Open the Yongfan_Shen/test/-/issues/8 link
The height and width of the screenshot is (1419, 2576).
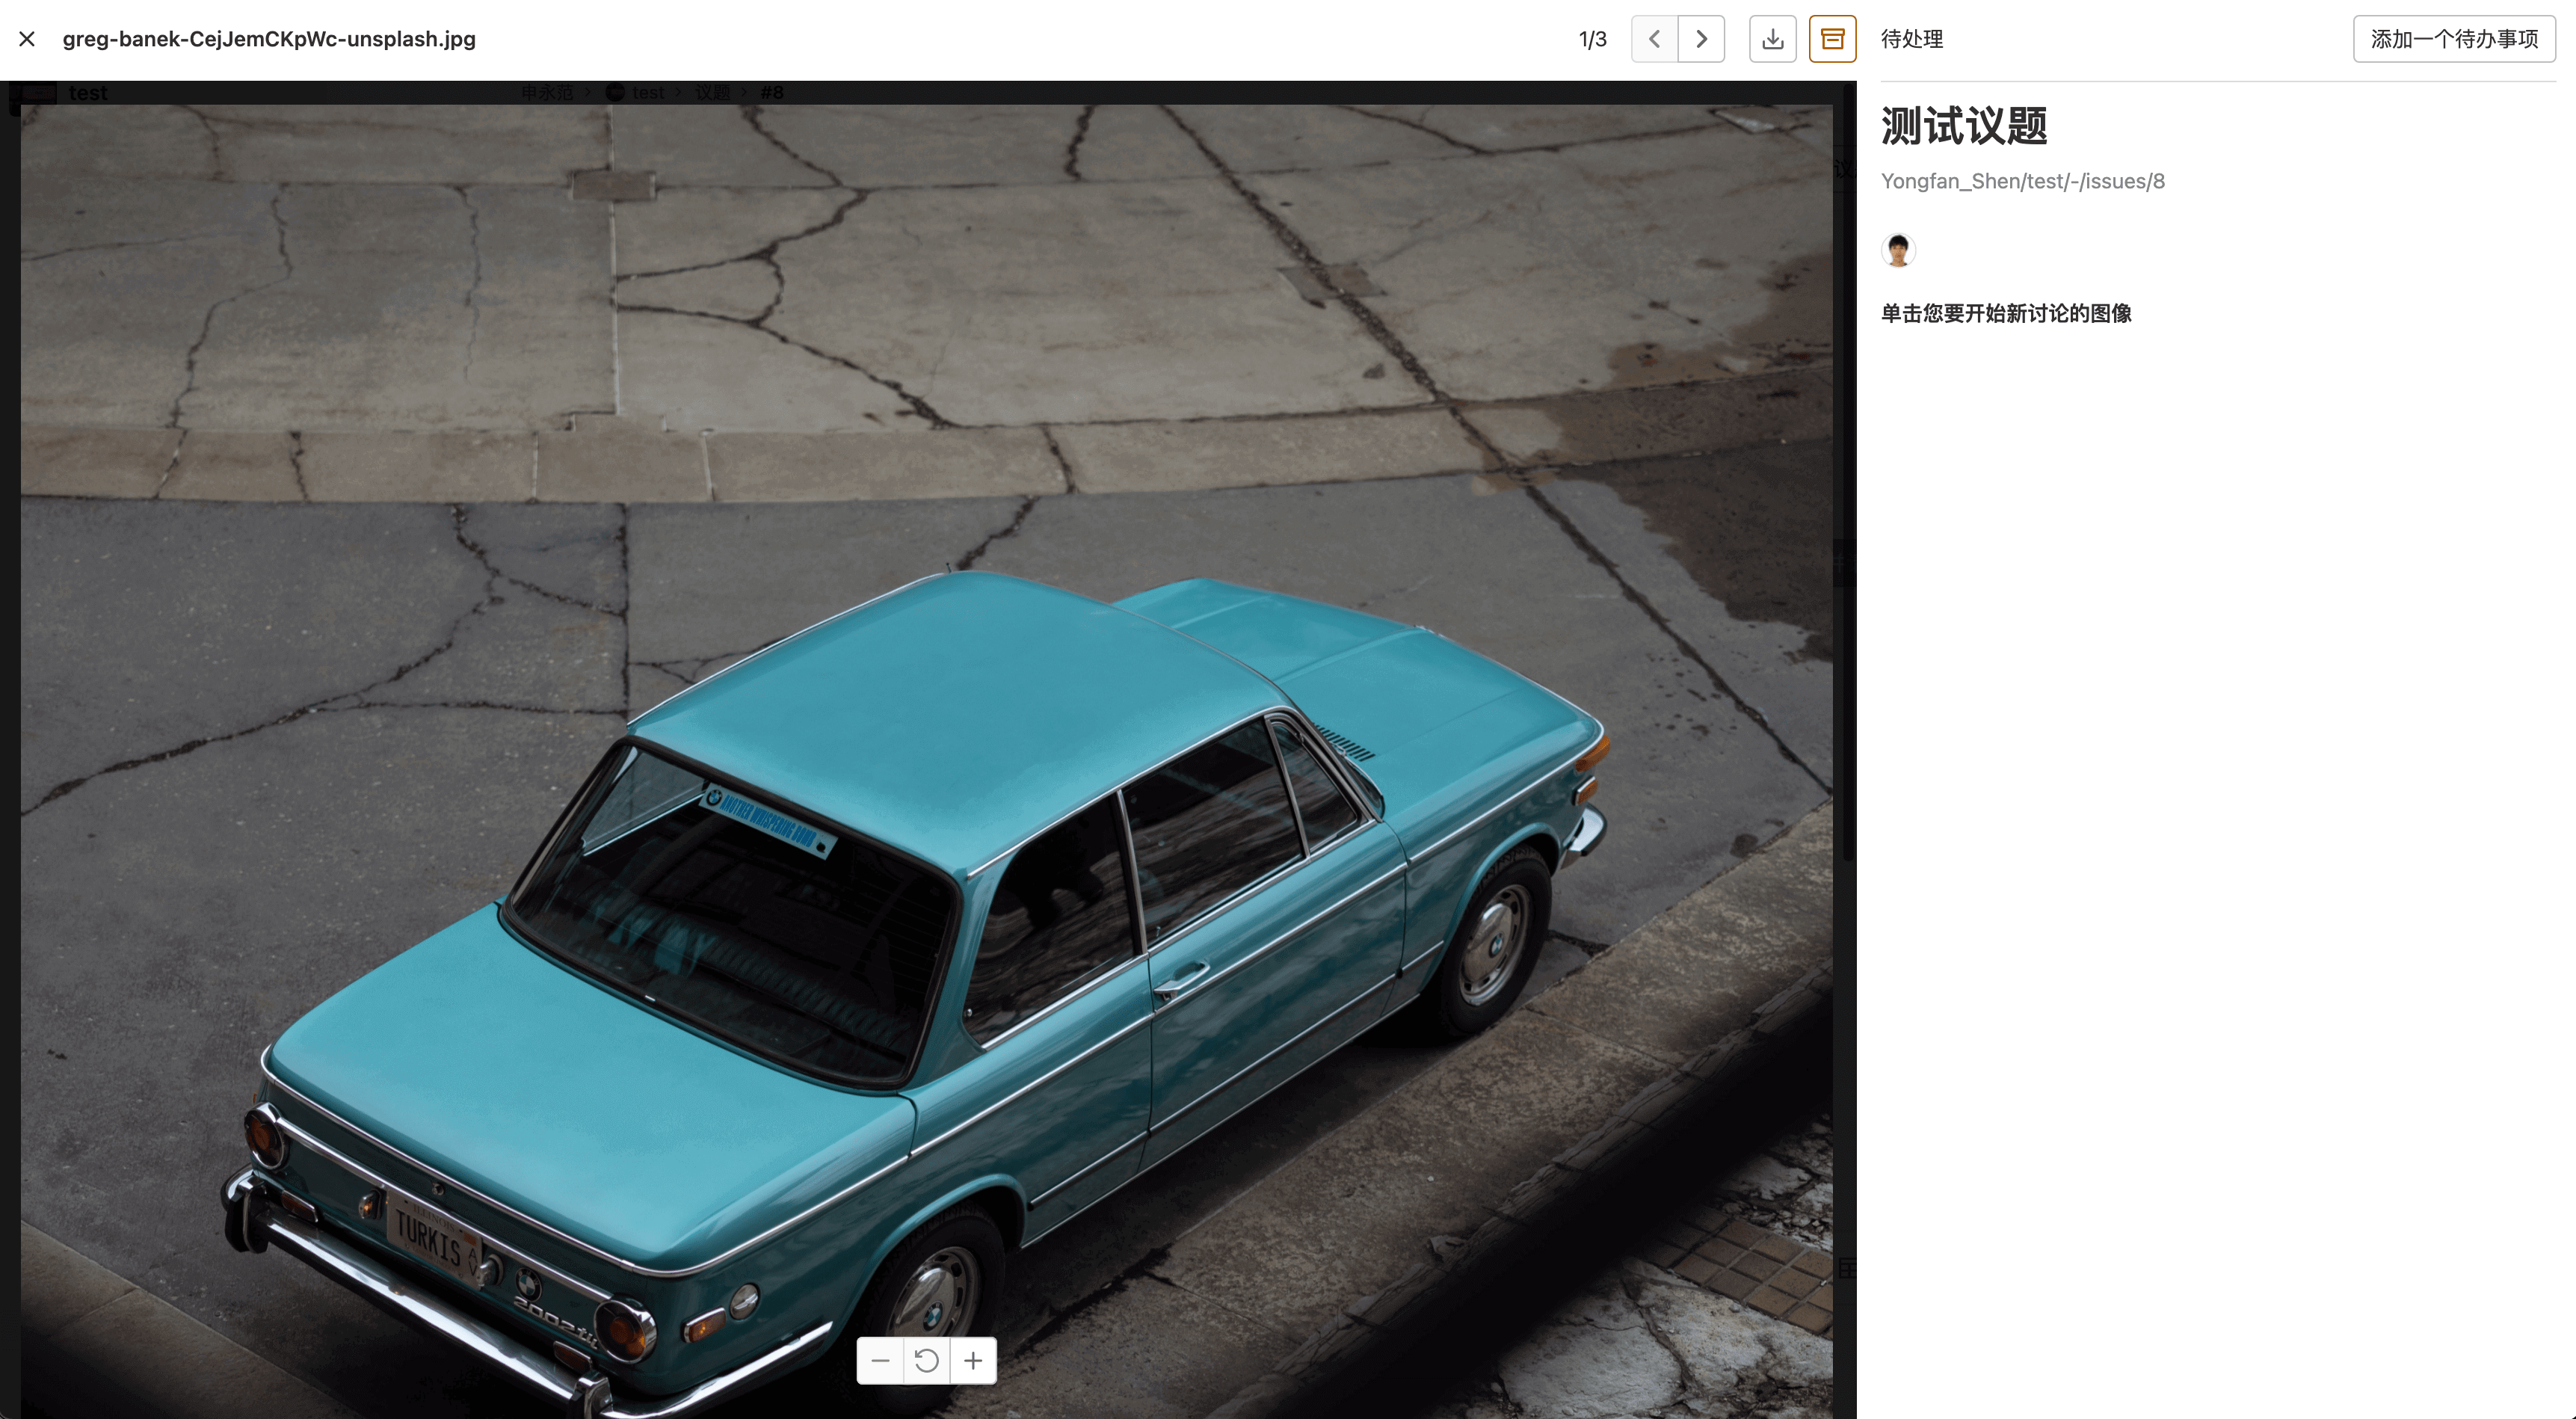pyautogui.click(x=2022, y=181)
